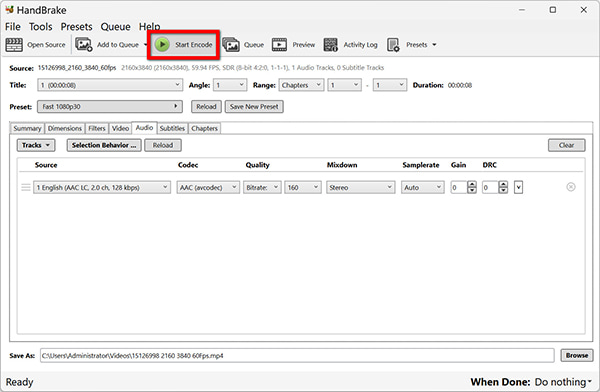This screenshot has height=392, width=600.
Task: Click the Open Source film icon
Action: click(14, 45)
